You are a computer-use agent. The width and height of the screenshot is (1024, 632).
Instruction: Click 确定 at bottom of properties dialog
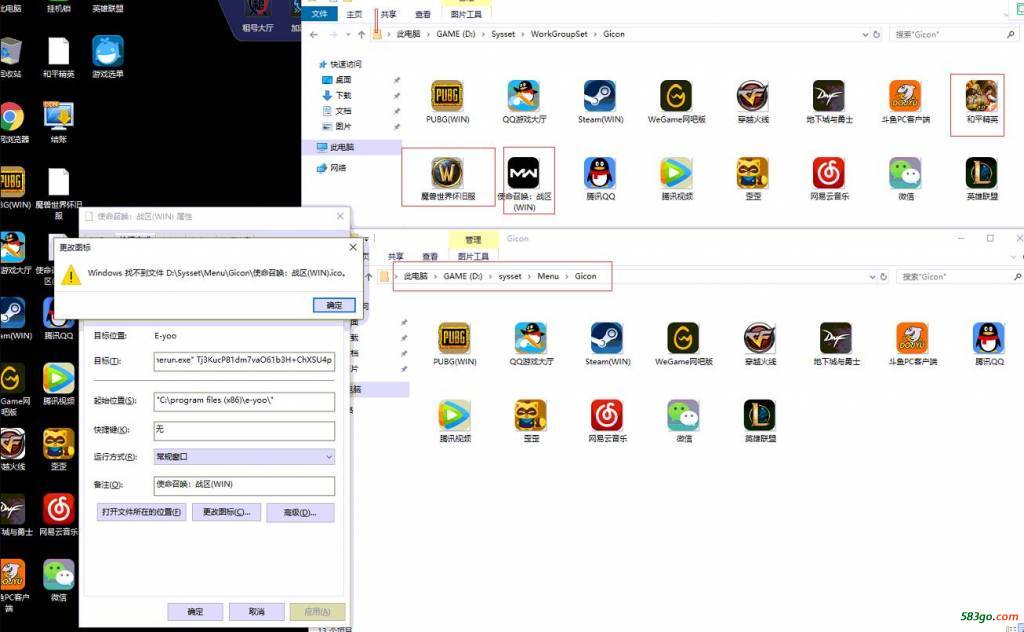pyautogui.click(x=195, y=612)
